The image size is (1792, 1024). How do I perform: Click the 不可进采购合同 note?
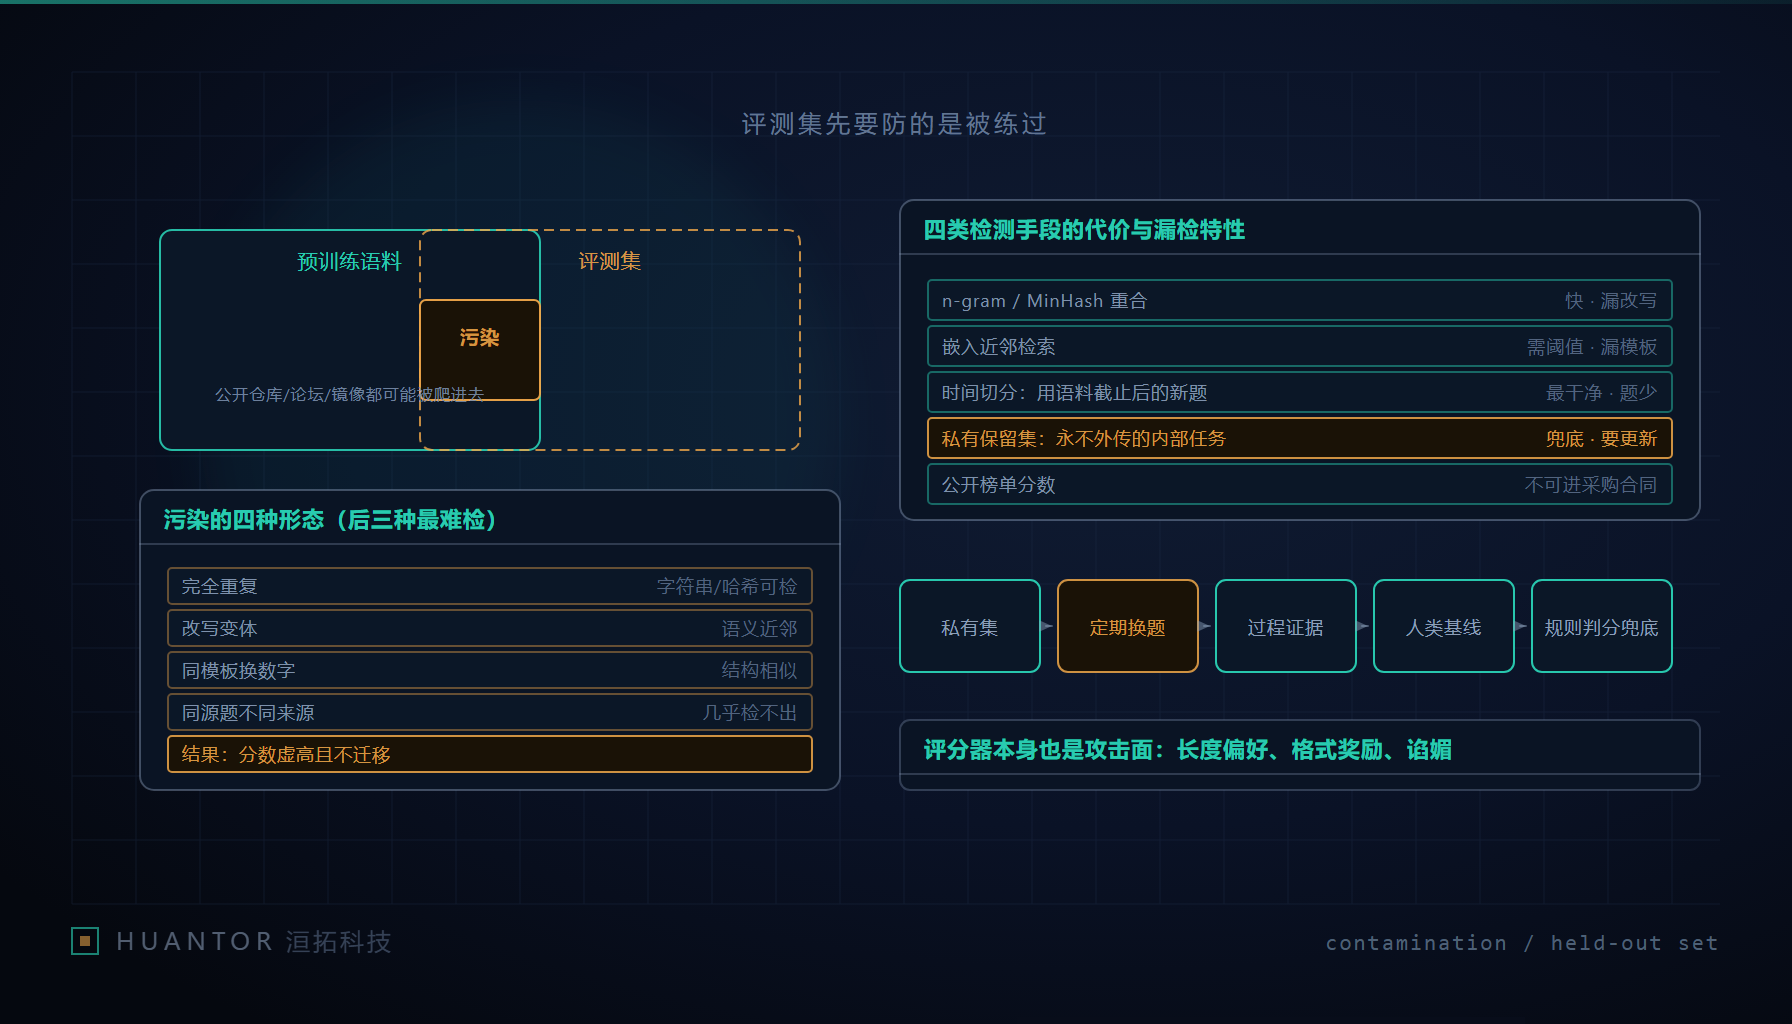point(1591,484)
